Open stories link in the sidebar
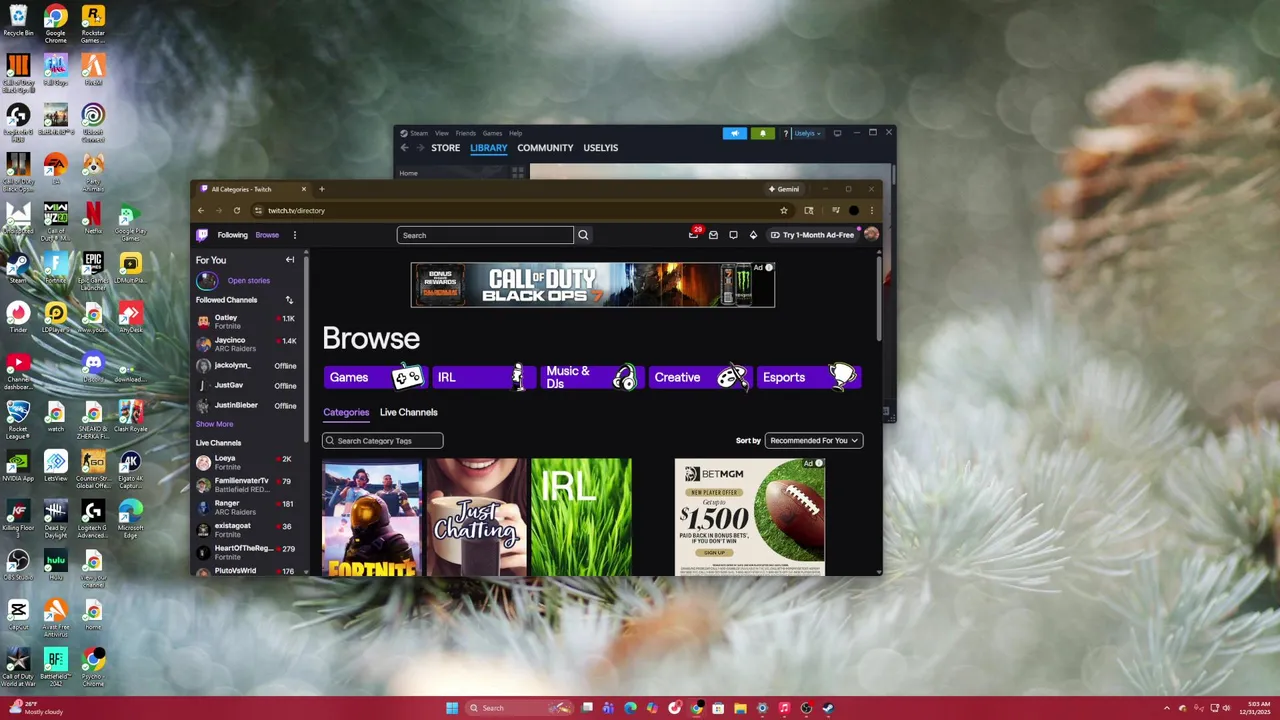 click(248, 281)
